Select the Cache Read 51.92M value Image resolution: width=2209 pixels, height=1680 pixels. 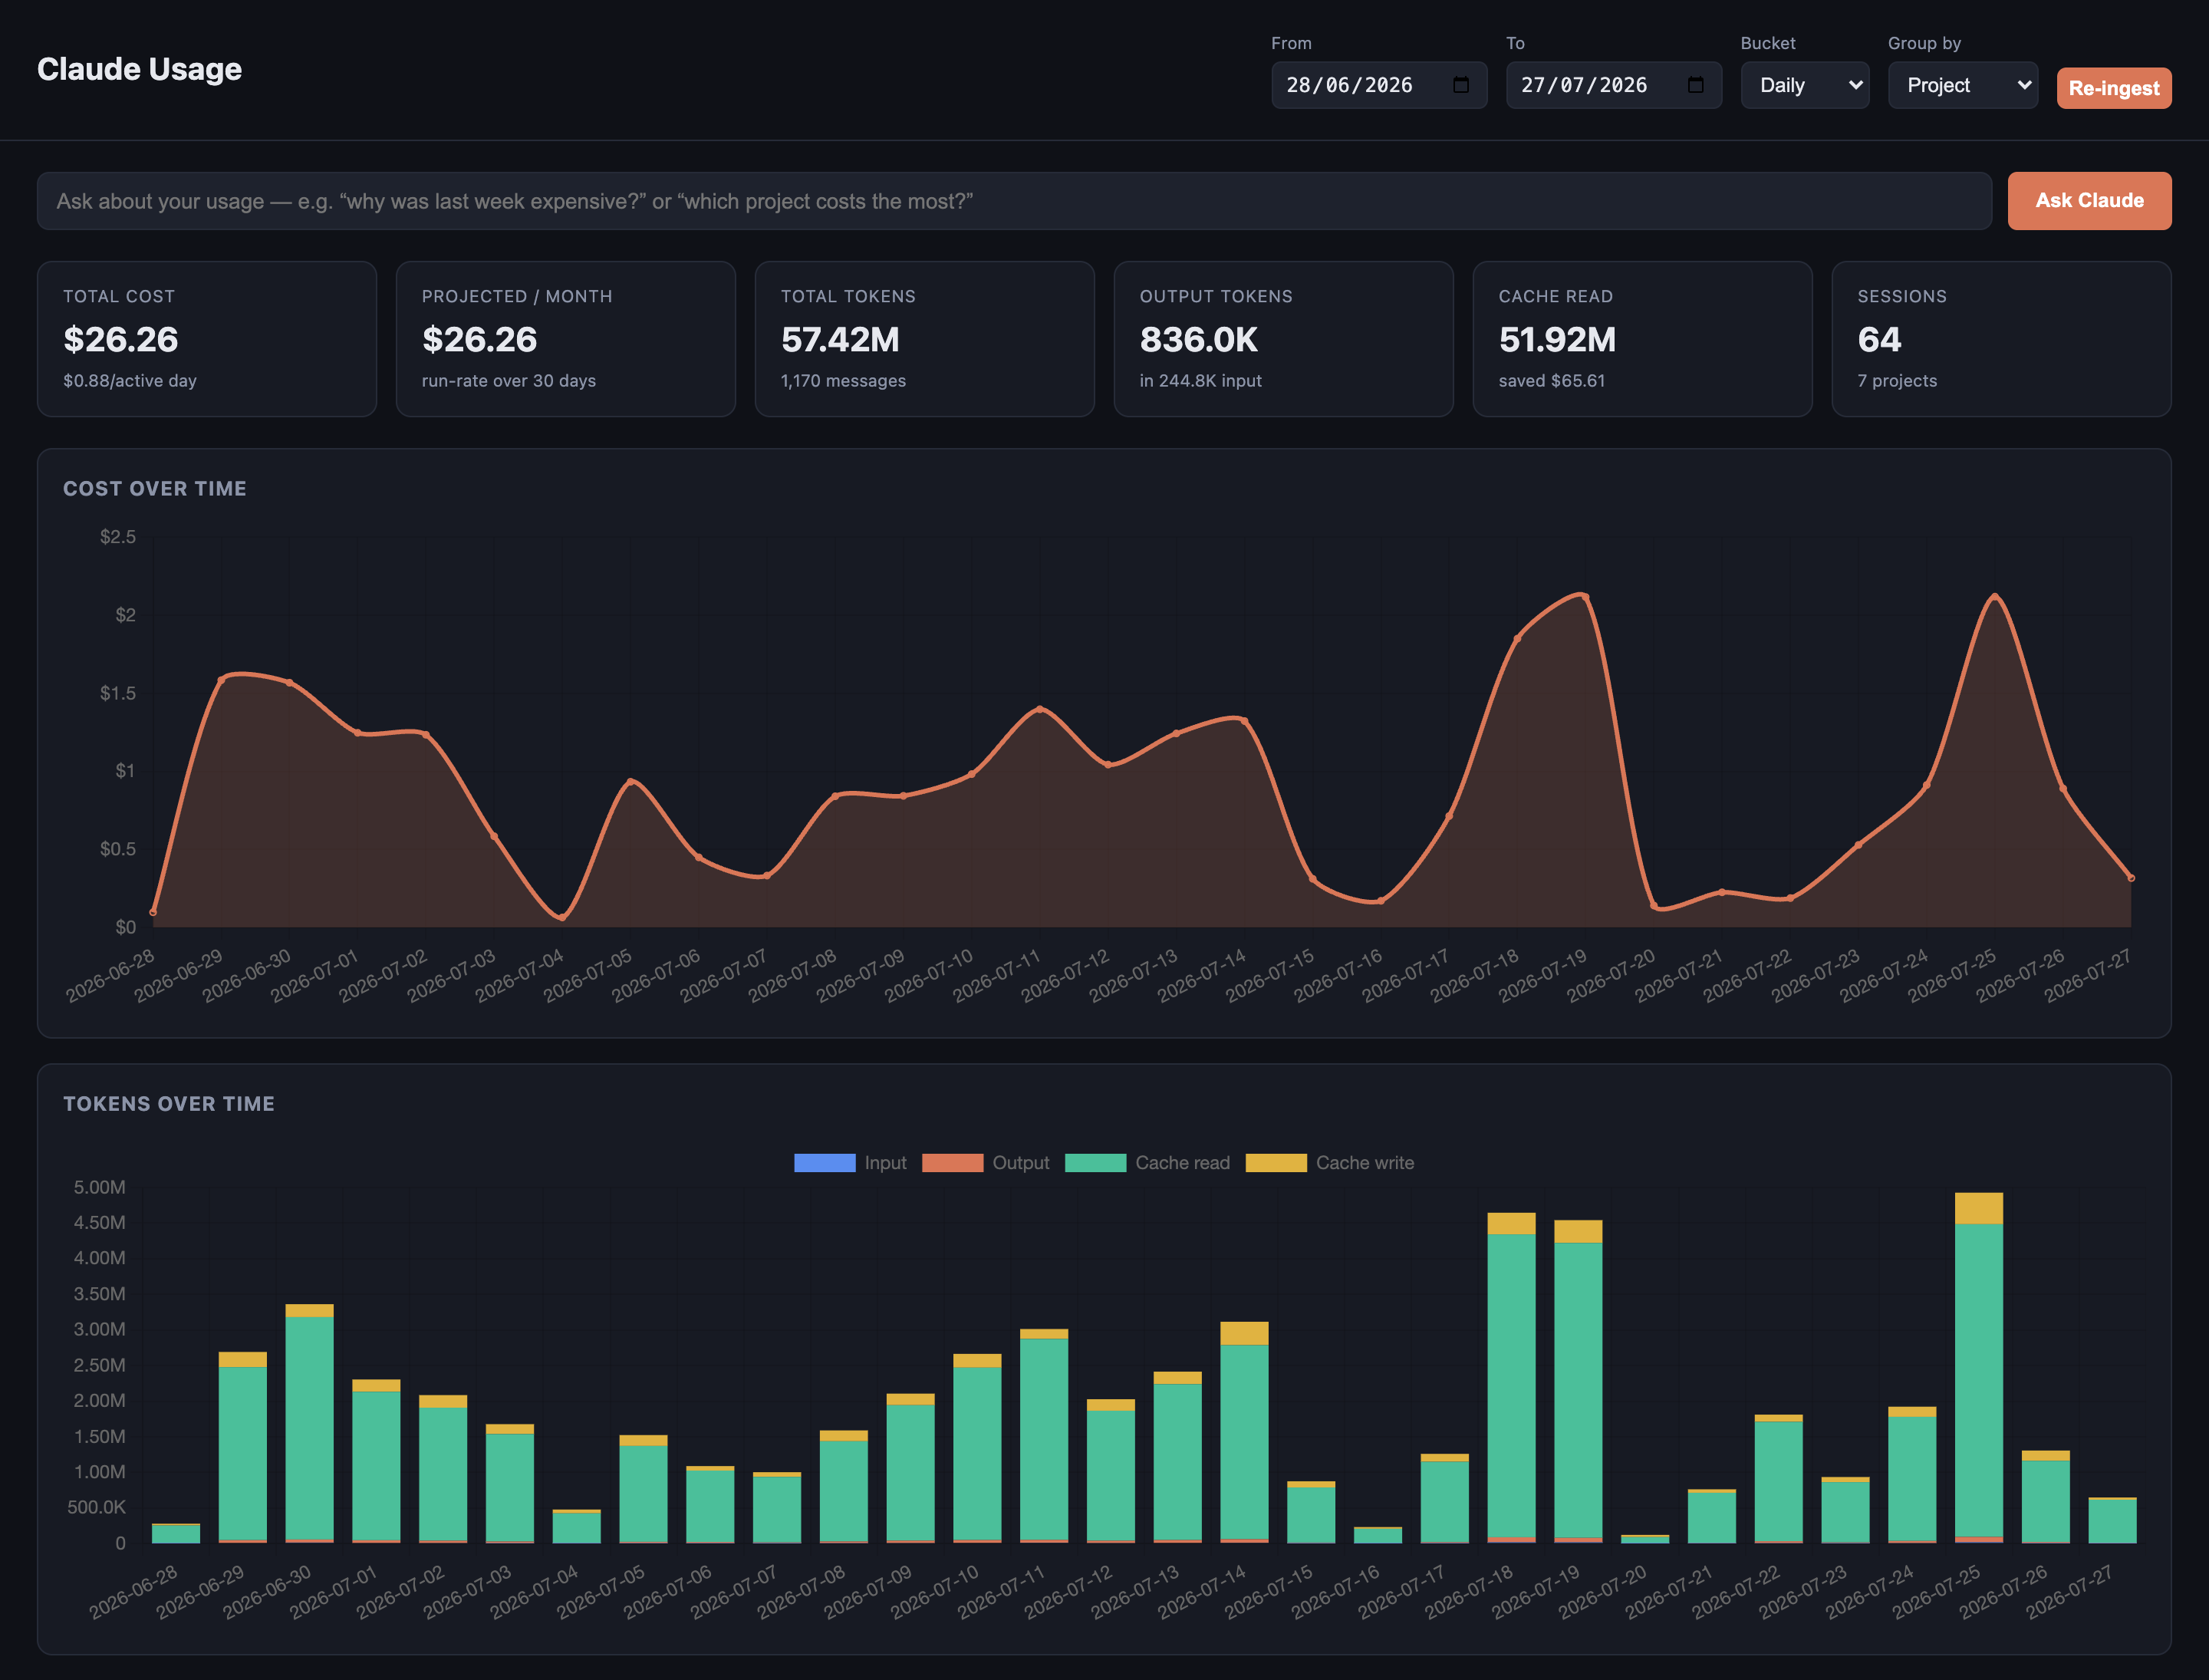pos(1557,340)
